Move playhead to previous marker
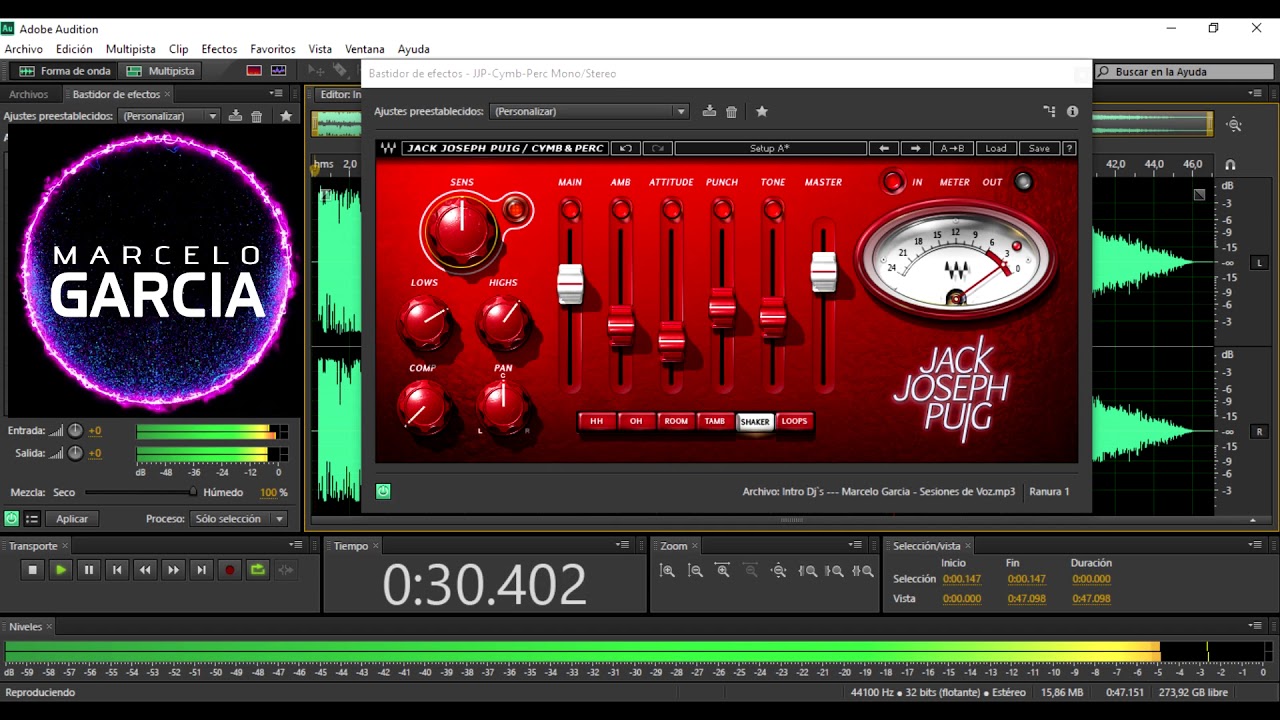This screenshot has width=1280, height=720. (x=117, y=570)
